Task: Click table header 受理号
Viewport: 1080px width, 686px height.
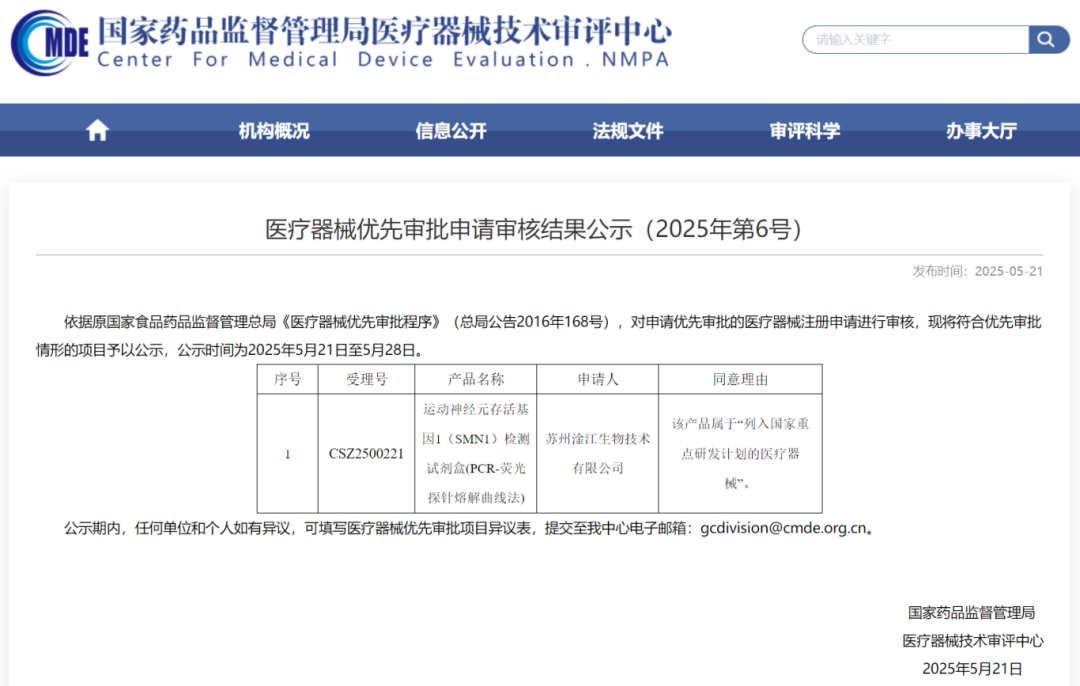Action: tap(366, 380)
